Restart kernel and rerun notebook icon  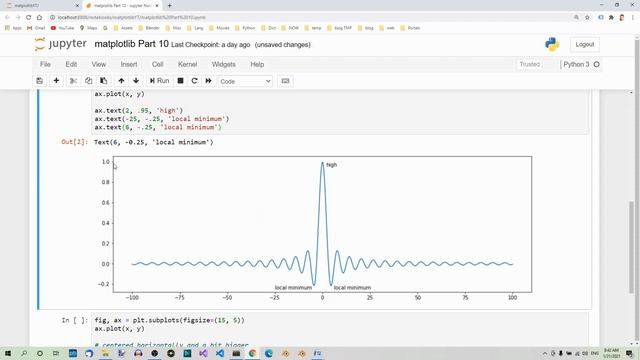209,81
